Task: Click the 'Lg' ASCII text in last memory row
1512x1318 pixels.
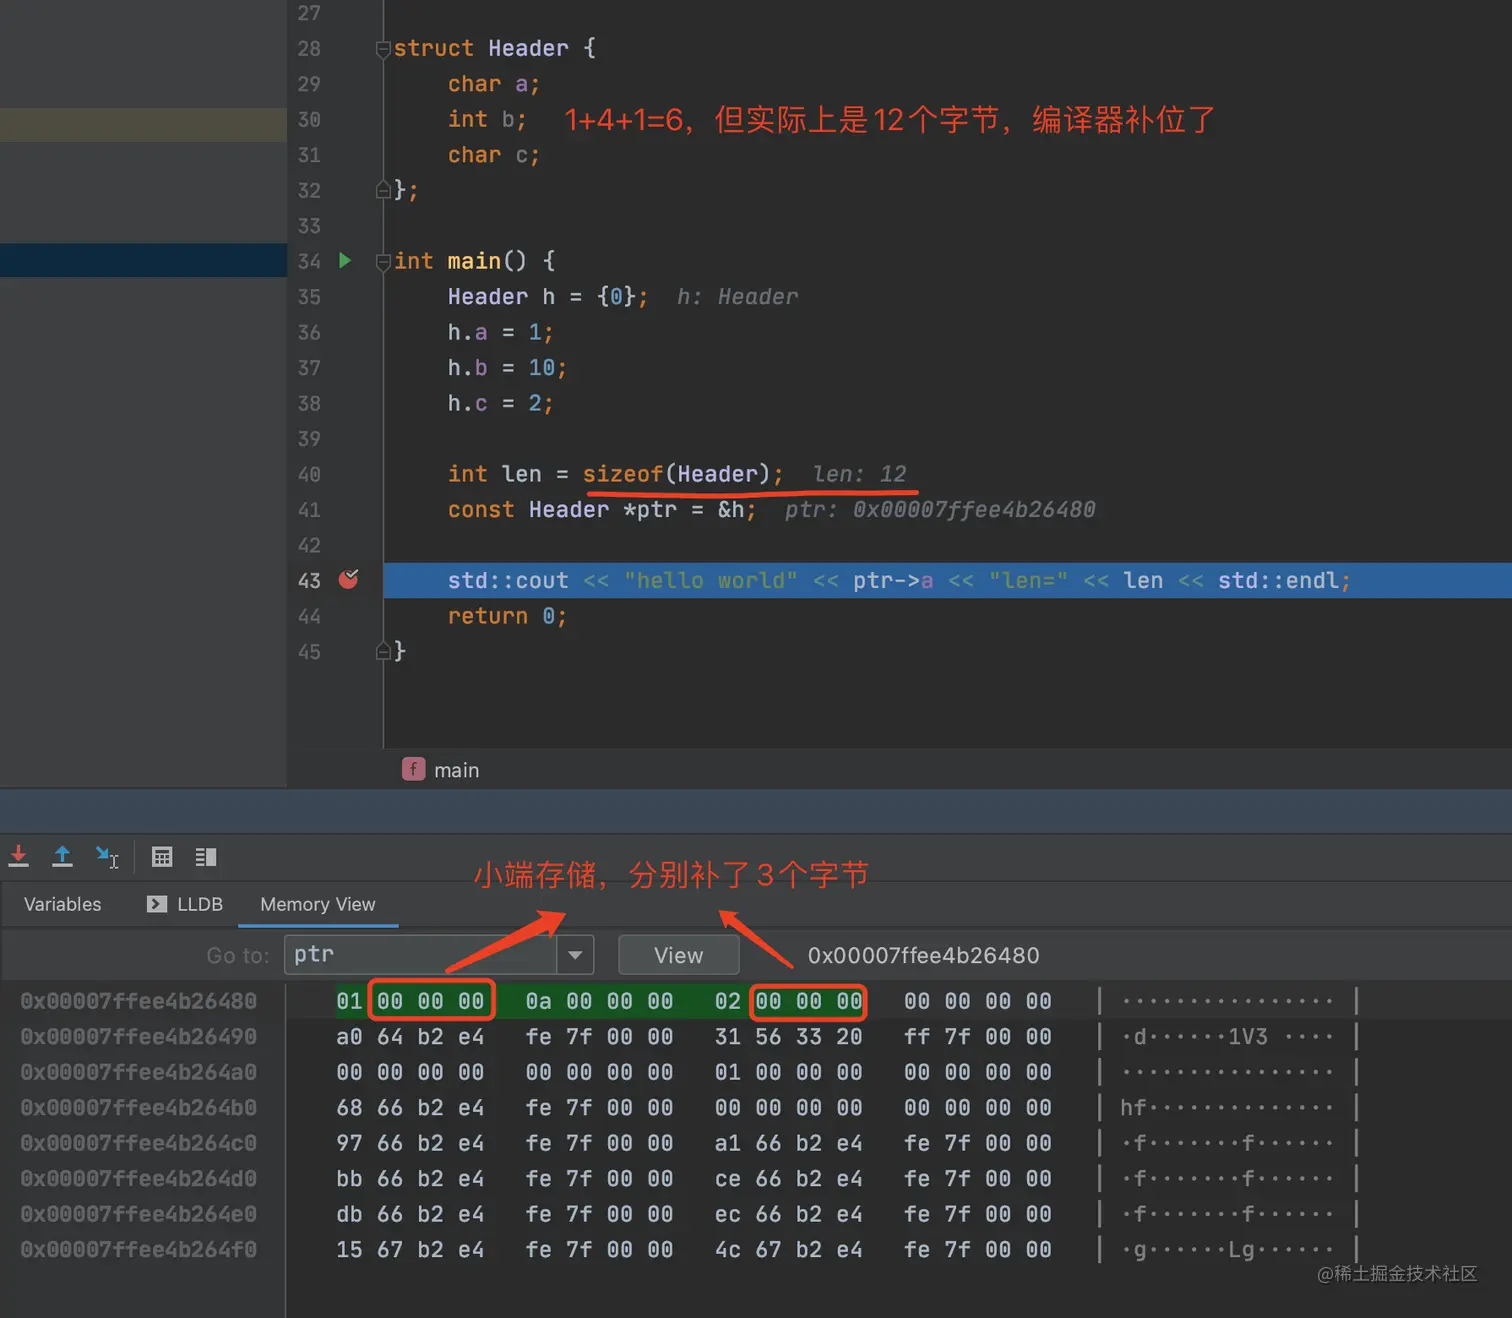Action: (1241, 1250)
